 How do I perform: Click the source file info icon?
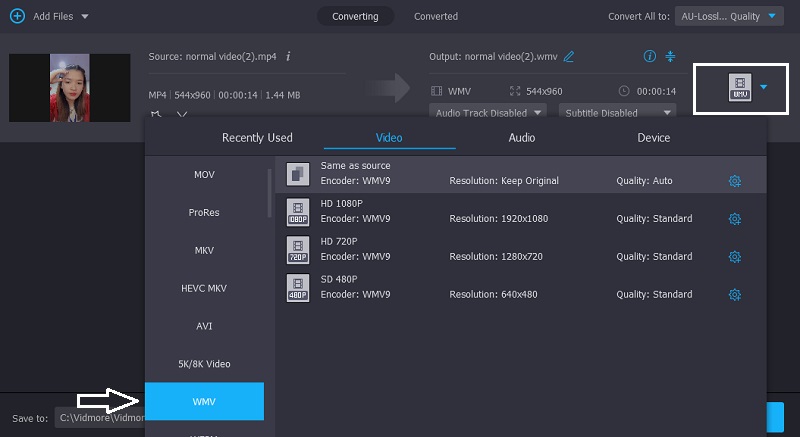click(x=288, y=56)
